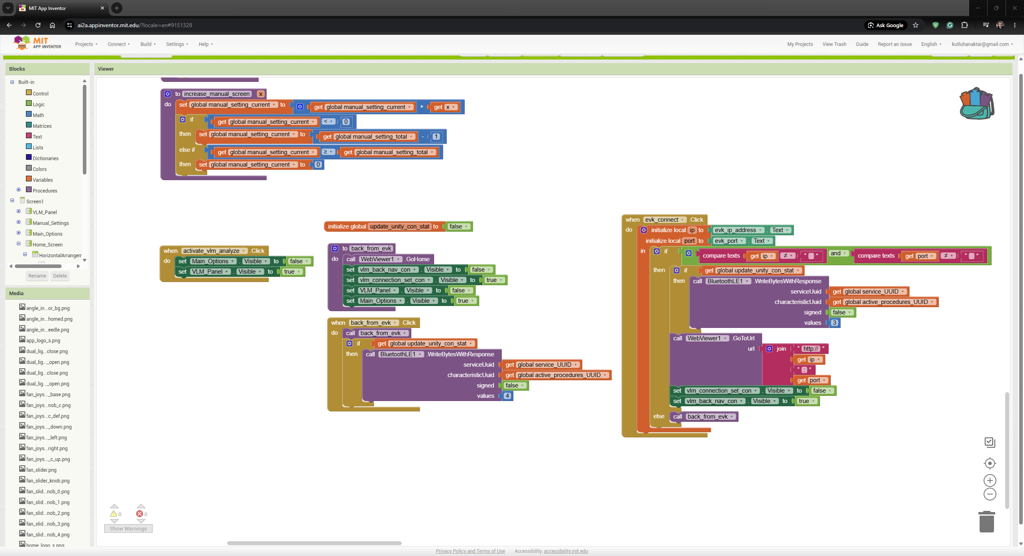Open the Help menu
The image size is (1024, 556).
[x=206, y=44]
